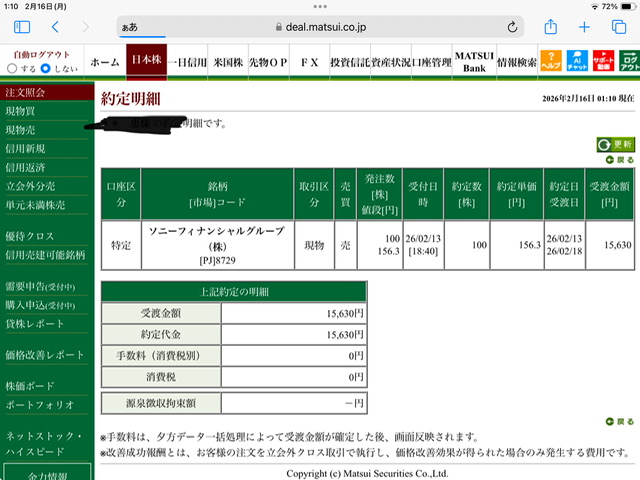Open the 口座管理 tab

[x=431, y=62]
